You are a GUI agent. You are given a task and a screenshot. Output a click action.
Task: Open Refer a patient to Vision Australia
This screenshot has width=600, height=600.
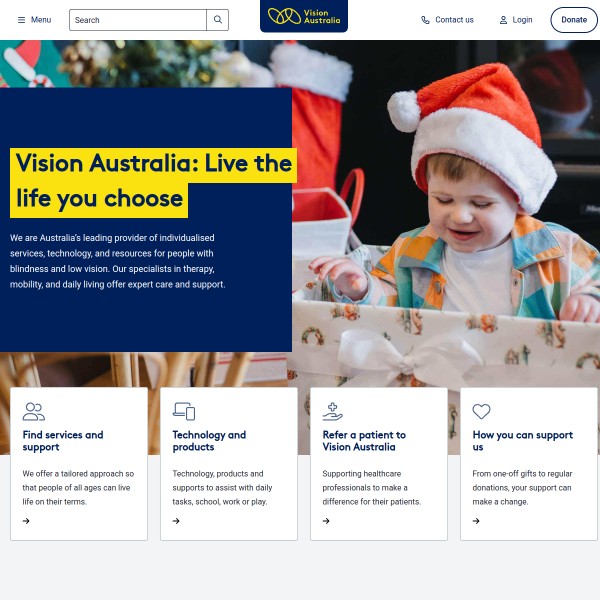(x=364, y=441)
